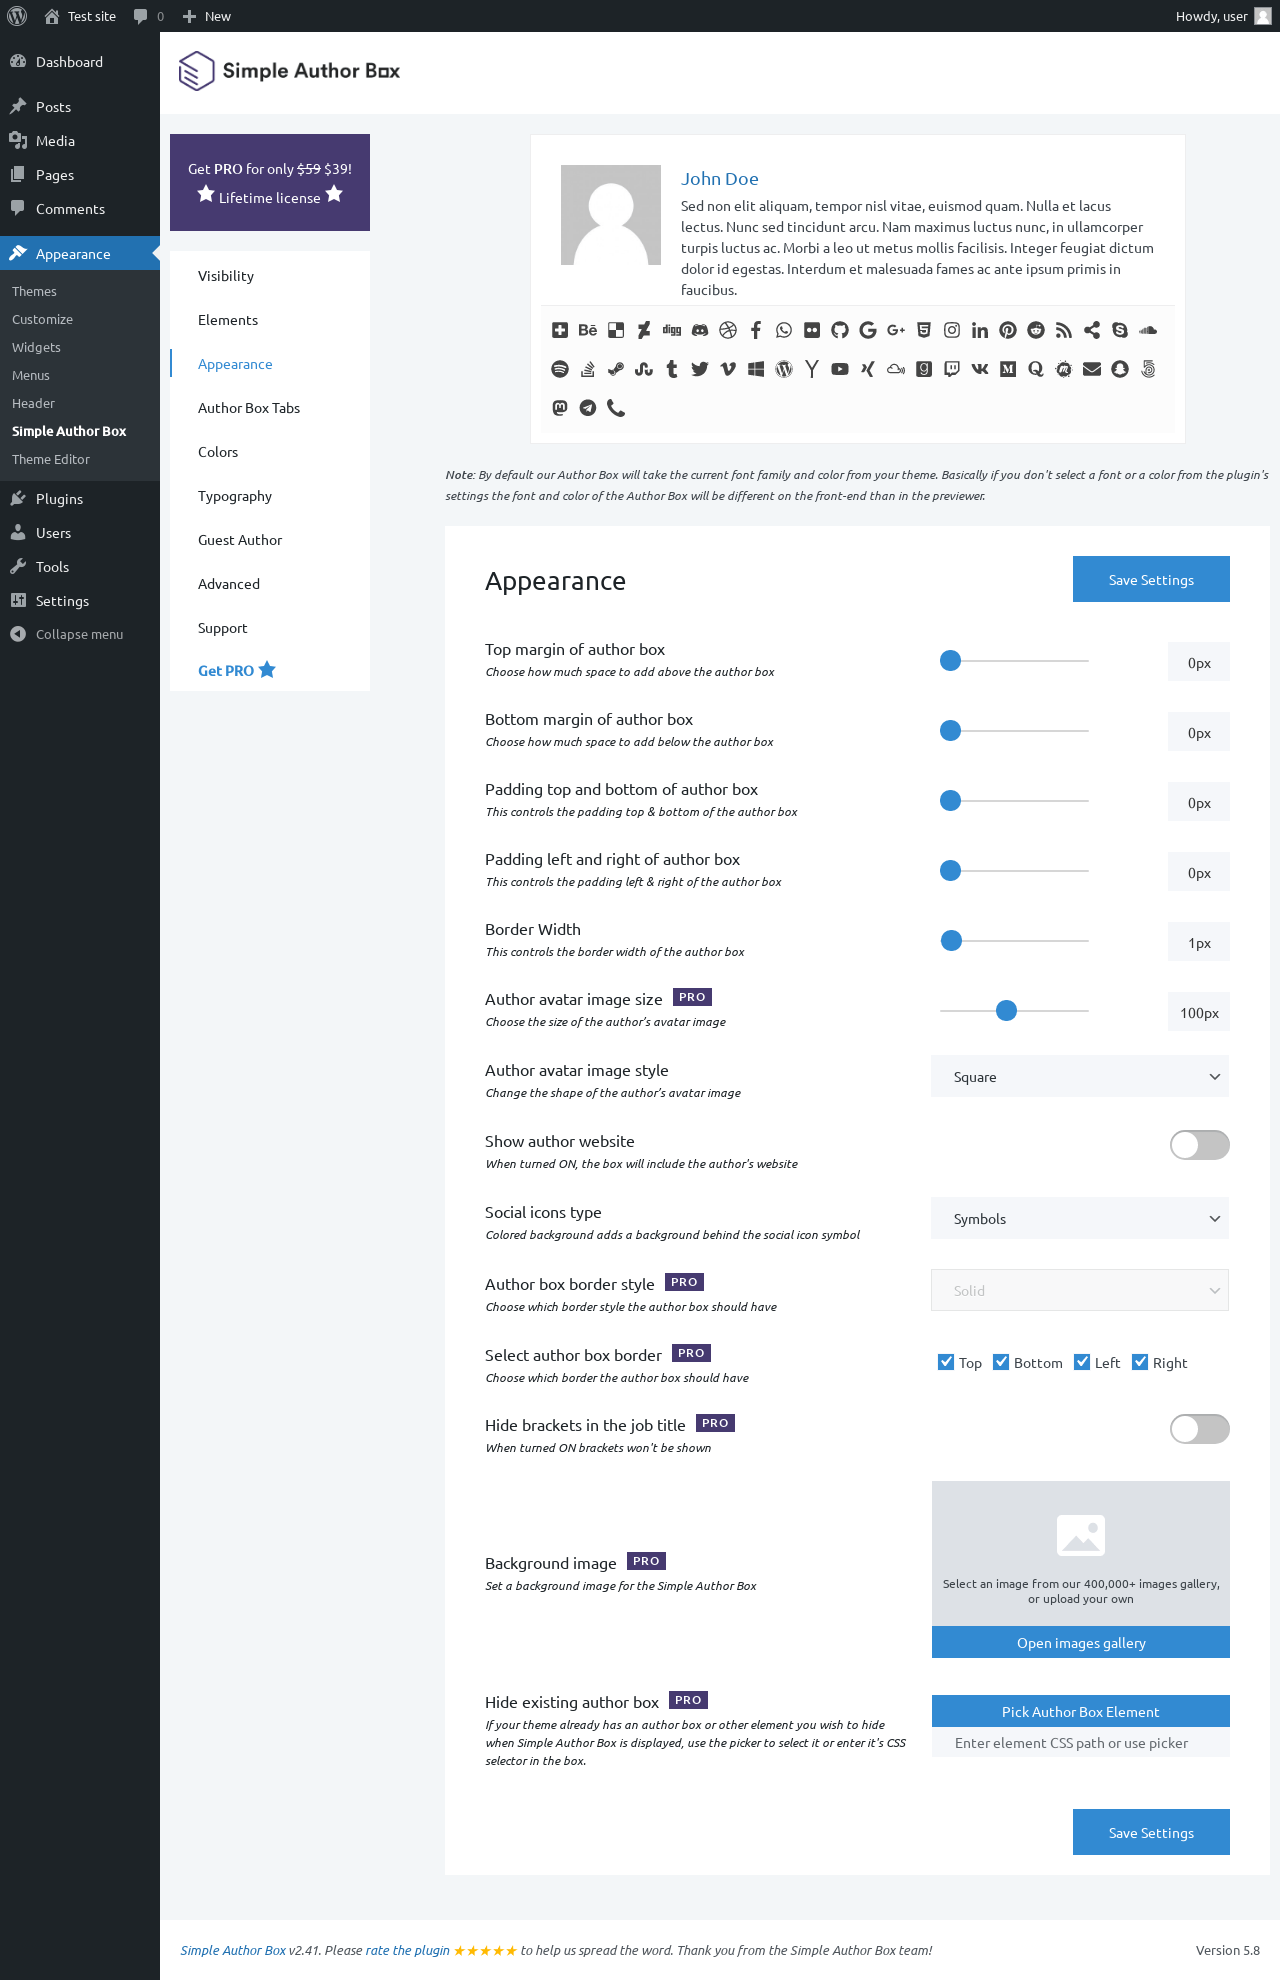Click the YouTube social icon
This screenshot has height=1980, width=1280.
click(840, 369)
